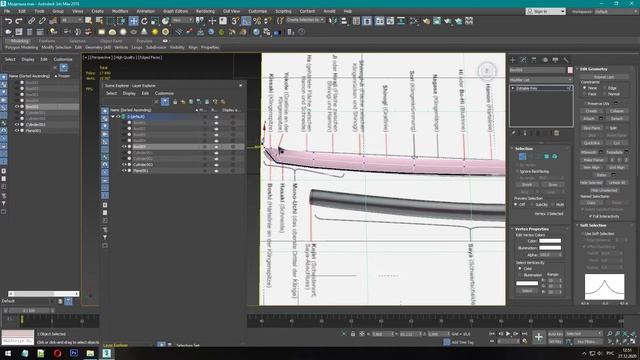Viewport: 640px width, 360px height.
Task: Click the Repeat Last button
Action: point(604,77)
